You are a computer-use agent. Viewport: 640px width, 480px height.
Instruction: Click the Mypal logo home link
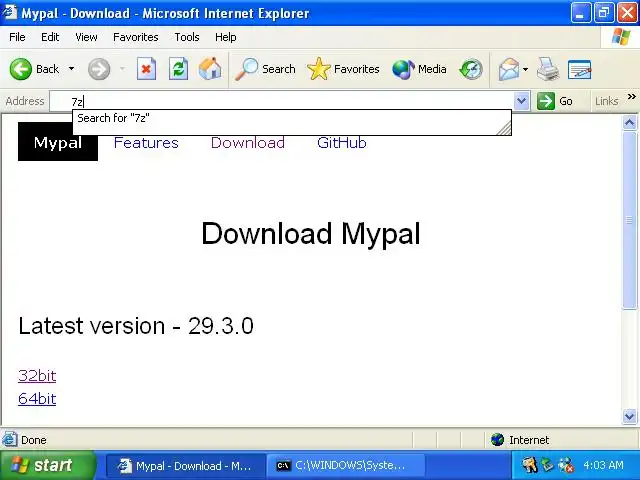pyautogui.click(x=58, y=143)
